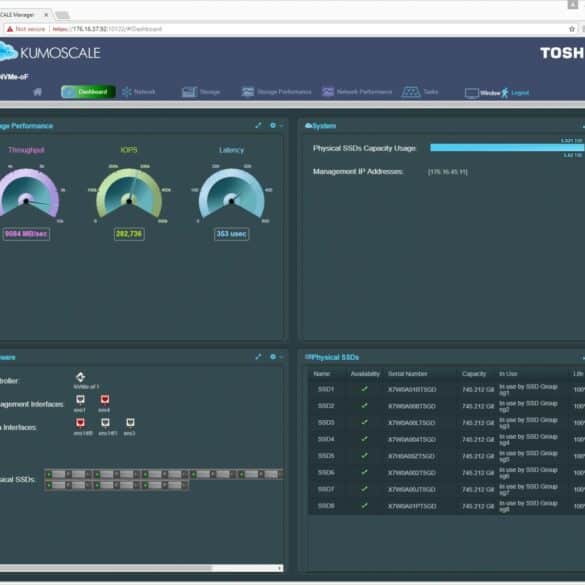The image size is (585, 585).
Task: Click the Physical SSDs Capacity Usage bar
Action: click(x=507, y=148)
